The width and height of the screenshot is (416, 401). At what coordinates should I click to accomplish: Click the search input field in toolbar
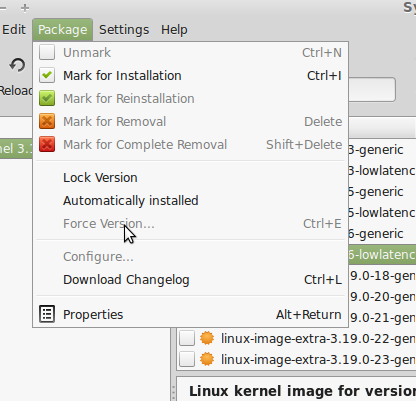click(372, 89)
